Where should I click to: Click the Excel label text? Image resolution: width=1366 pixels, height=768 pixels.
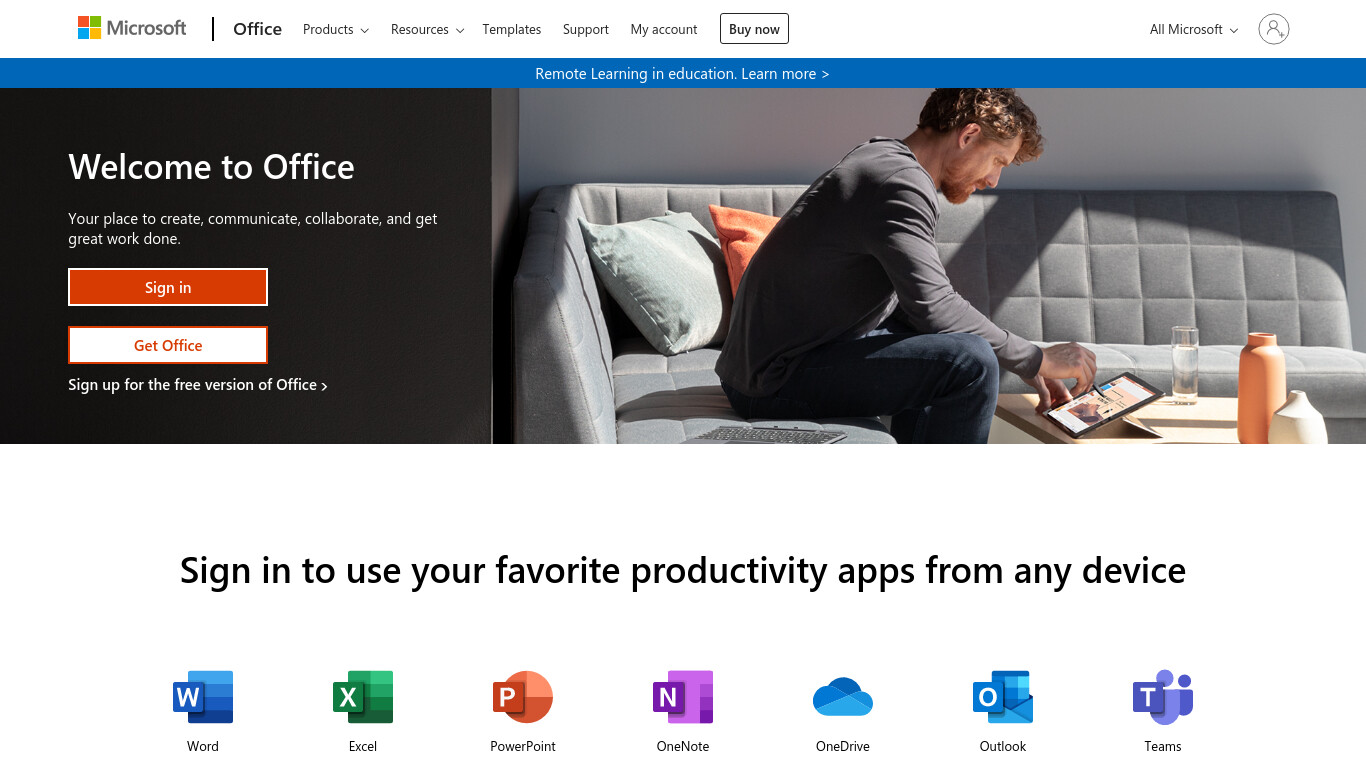pyautogui.click(x=363, y=746)
